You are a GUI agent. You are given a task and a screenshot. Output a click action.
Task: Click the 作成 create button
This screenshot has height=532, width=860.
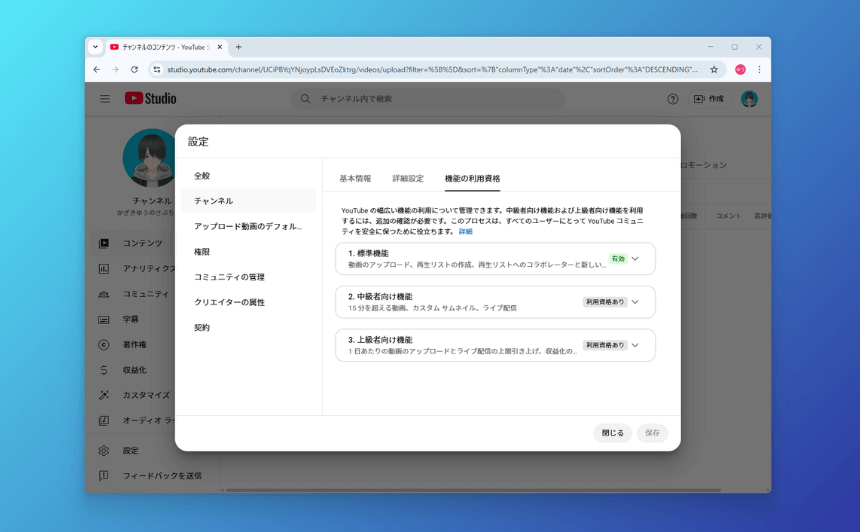tap(709, 99)
